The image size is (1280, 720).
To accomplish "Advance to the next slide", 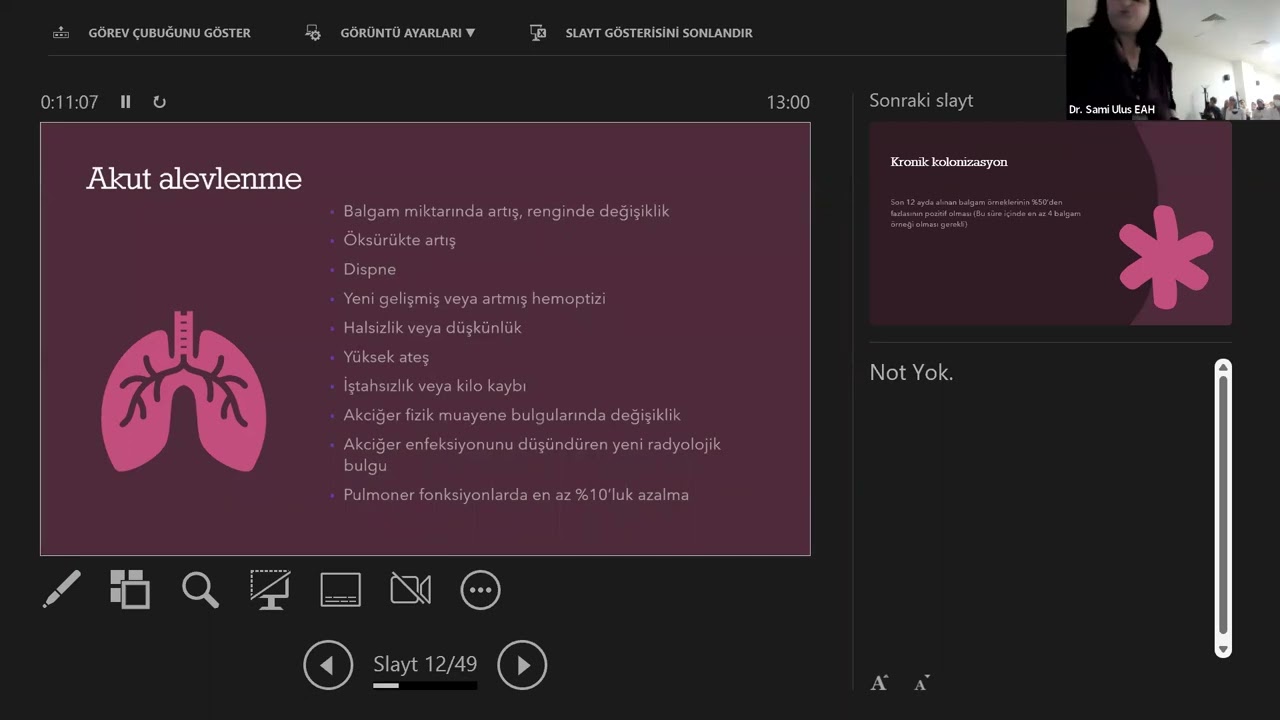I will tap(522, 665).
